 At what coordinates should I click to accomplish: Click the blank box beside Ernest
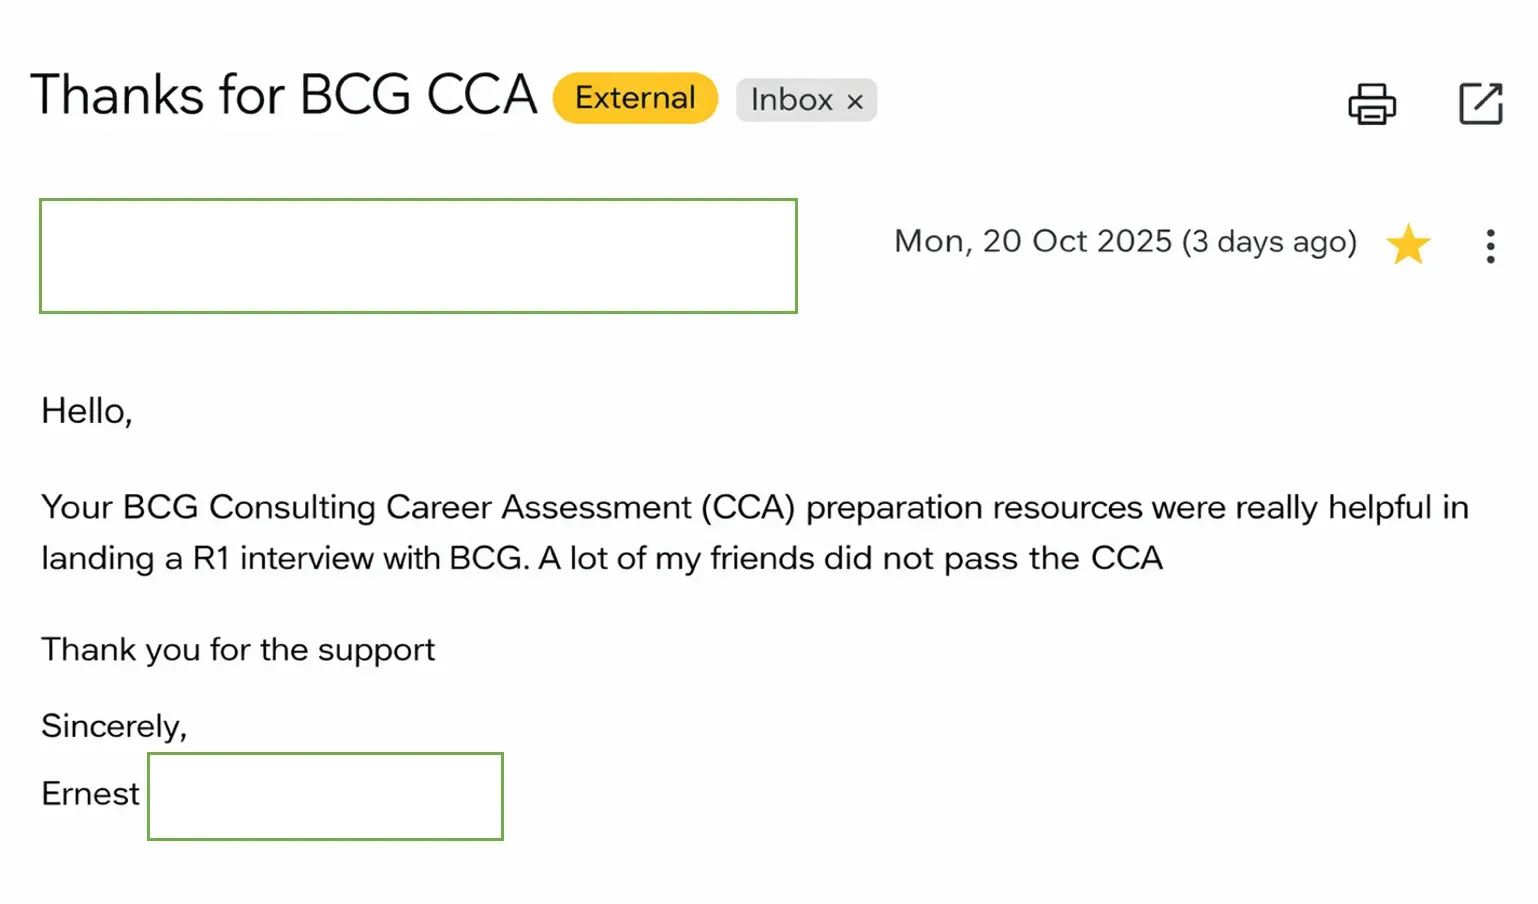(325, 796)
